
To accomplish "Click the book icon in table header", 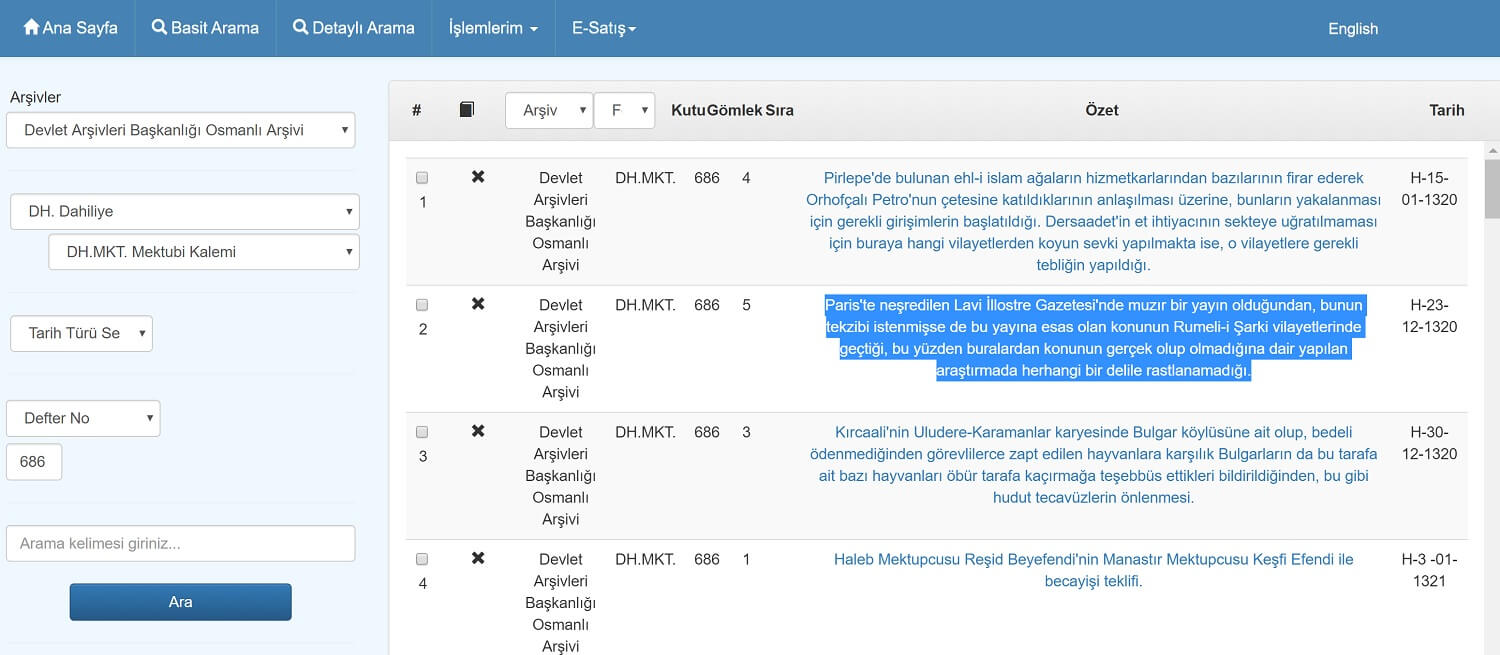I will pos(467,110).
